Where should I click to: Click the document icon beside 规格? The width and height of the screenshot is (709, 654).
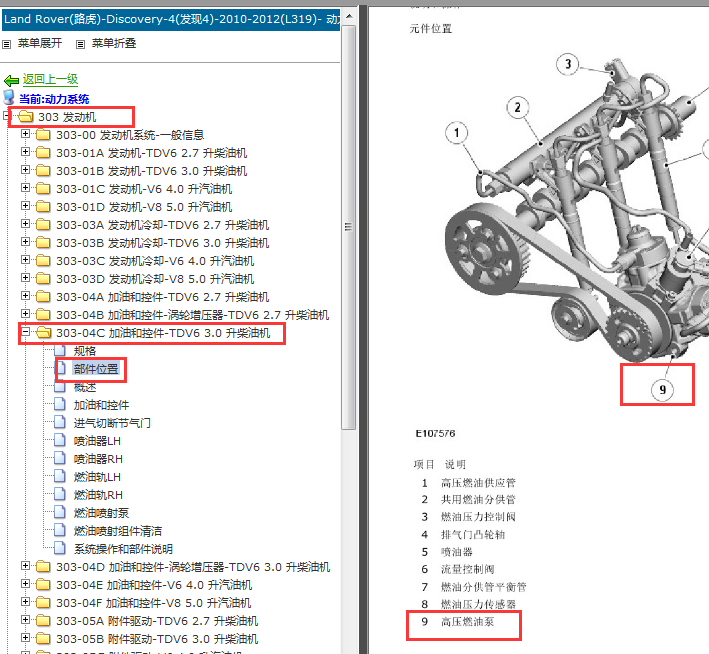click(x=60, y=351)
